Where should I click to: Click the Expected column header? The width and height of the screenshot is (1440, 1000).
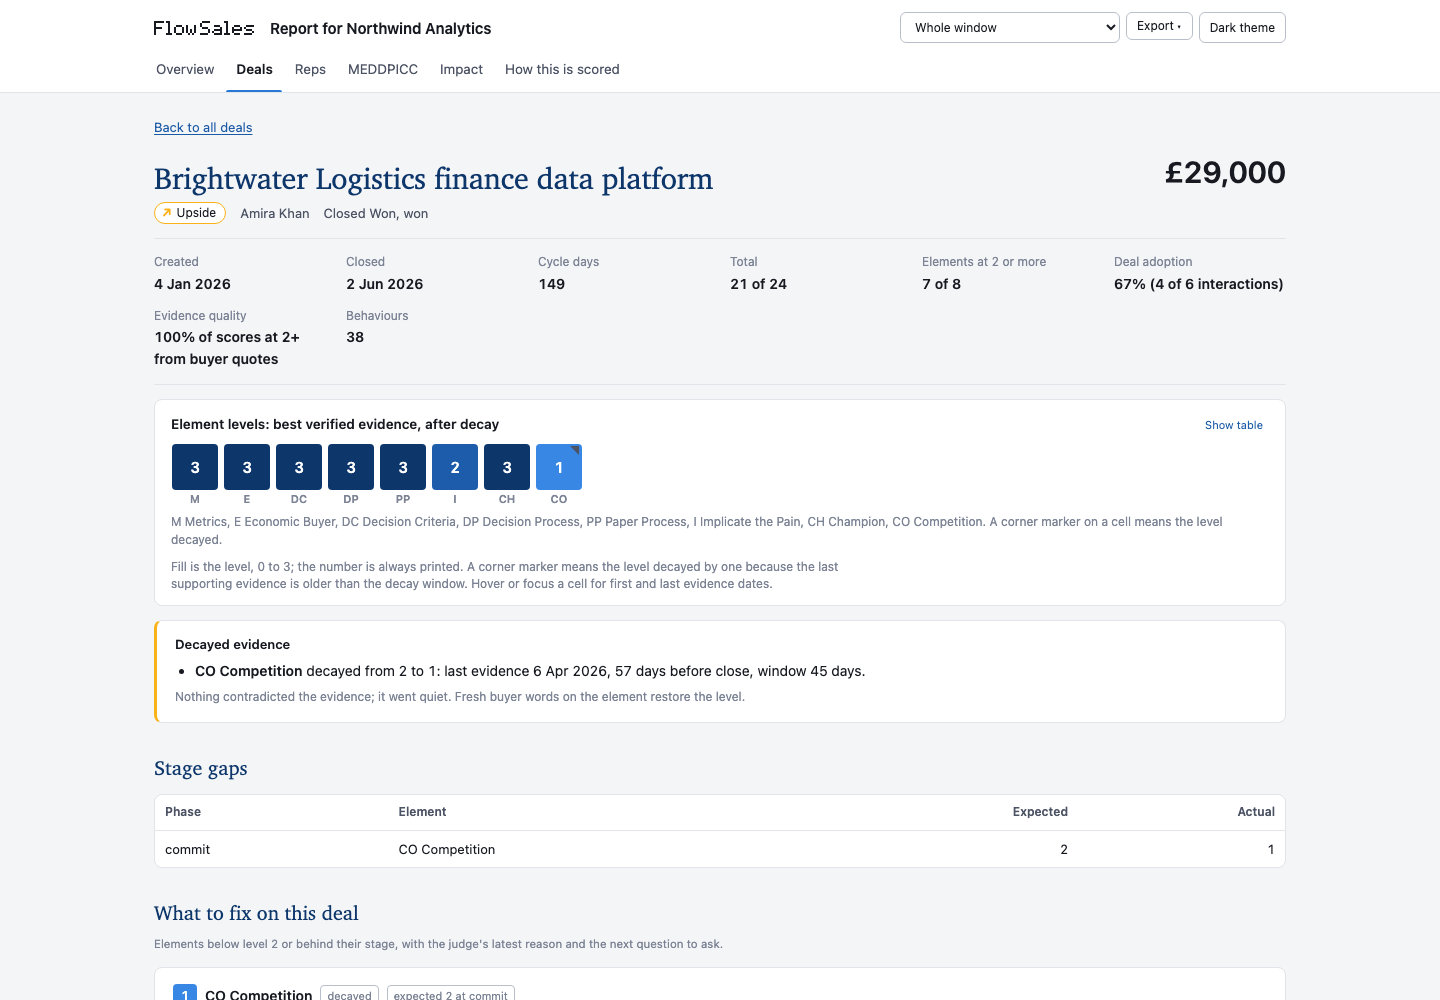click(1040, 812)
